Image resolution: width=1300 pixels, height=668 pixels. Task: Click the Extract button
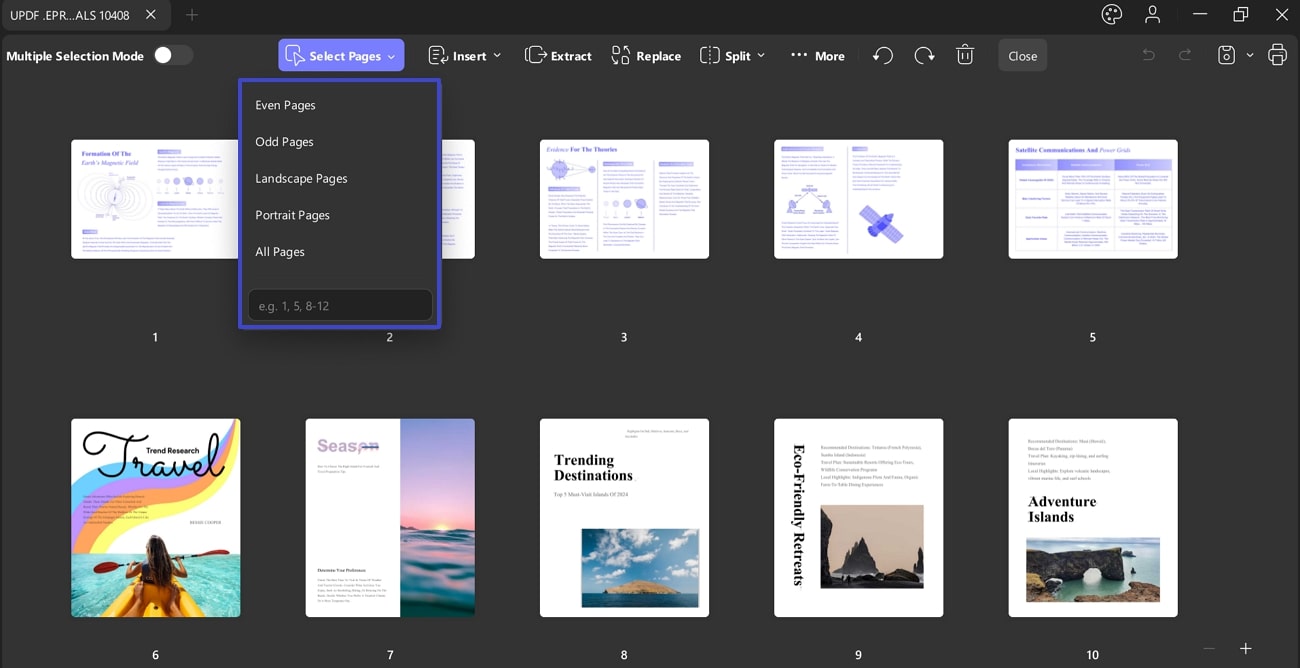point(558,56)
